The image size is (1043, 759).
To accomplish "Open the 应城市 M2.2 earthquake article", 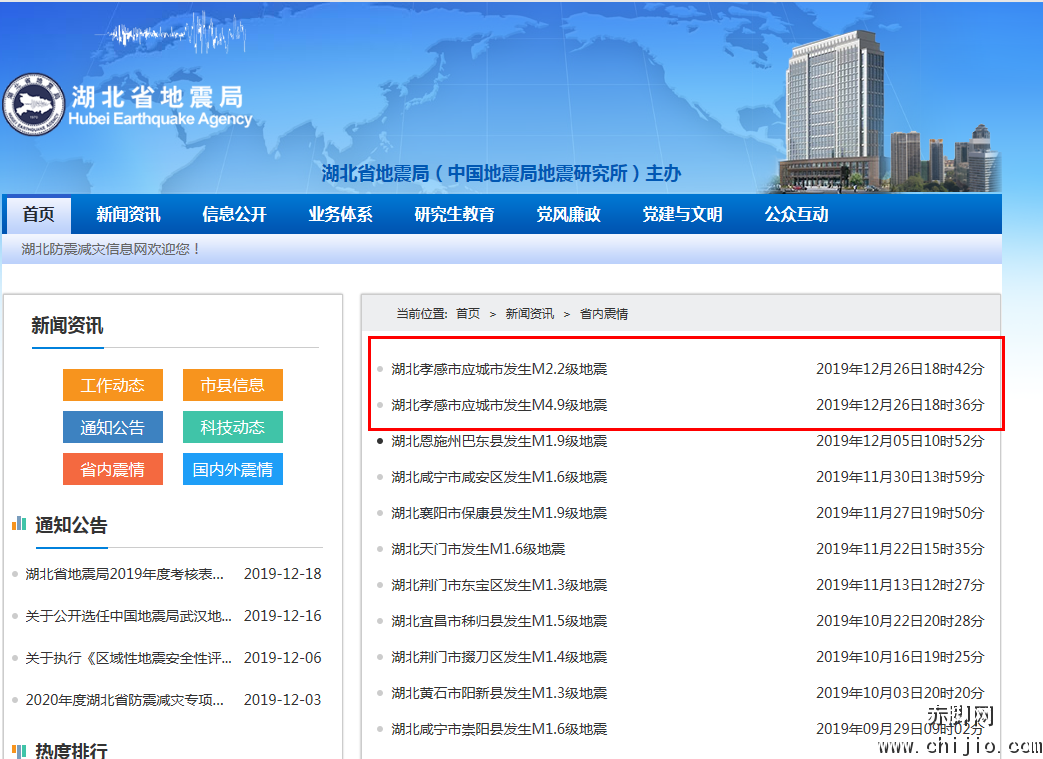I will pyautogui.click(x=499, y=369).
